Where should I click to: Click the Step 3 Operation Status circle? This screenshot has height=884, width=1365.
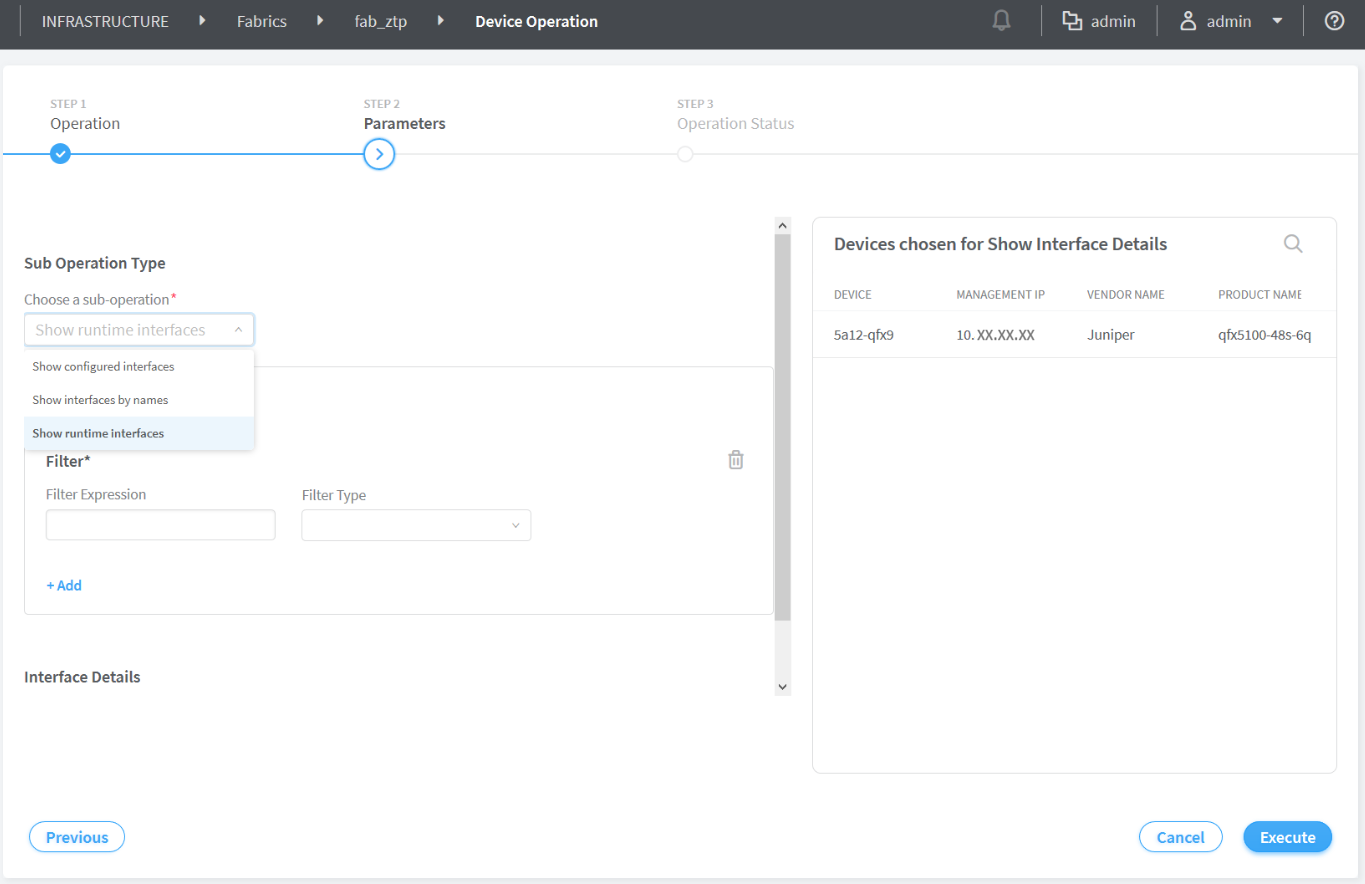tap(685, 154)
